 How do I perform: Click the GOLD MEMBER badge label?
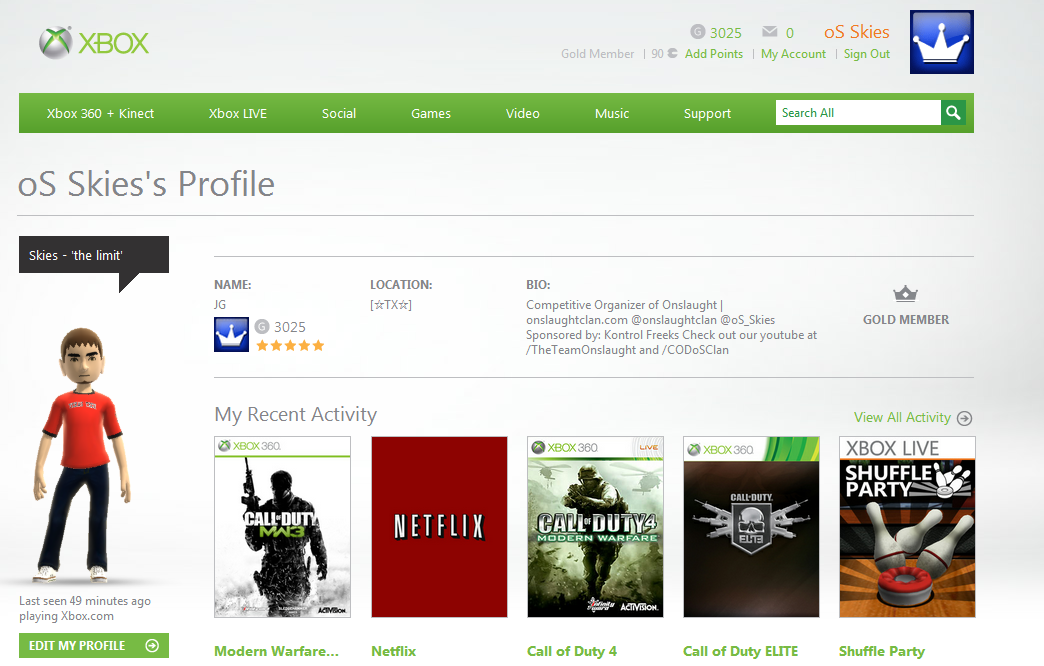[x=906, y=320]
